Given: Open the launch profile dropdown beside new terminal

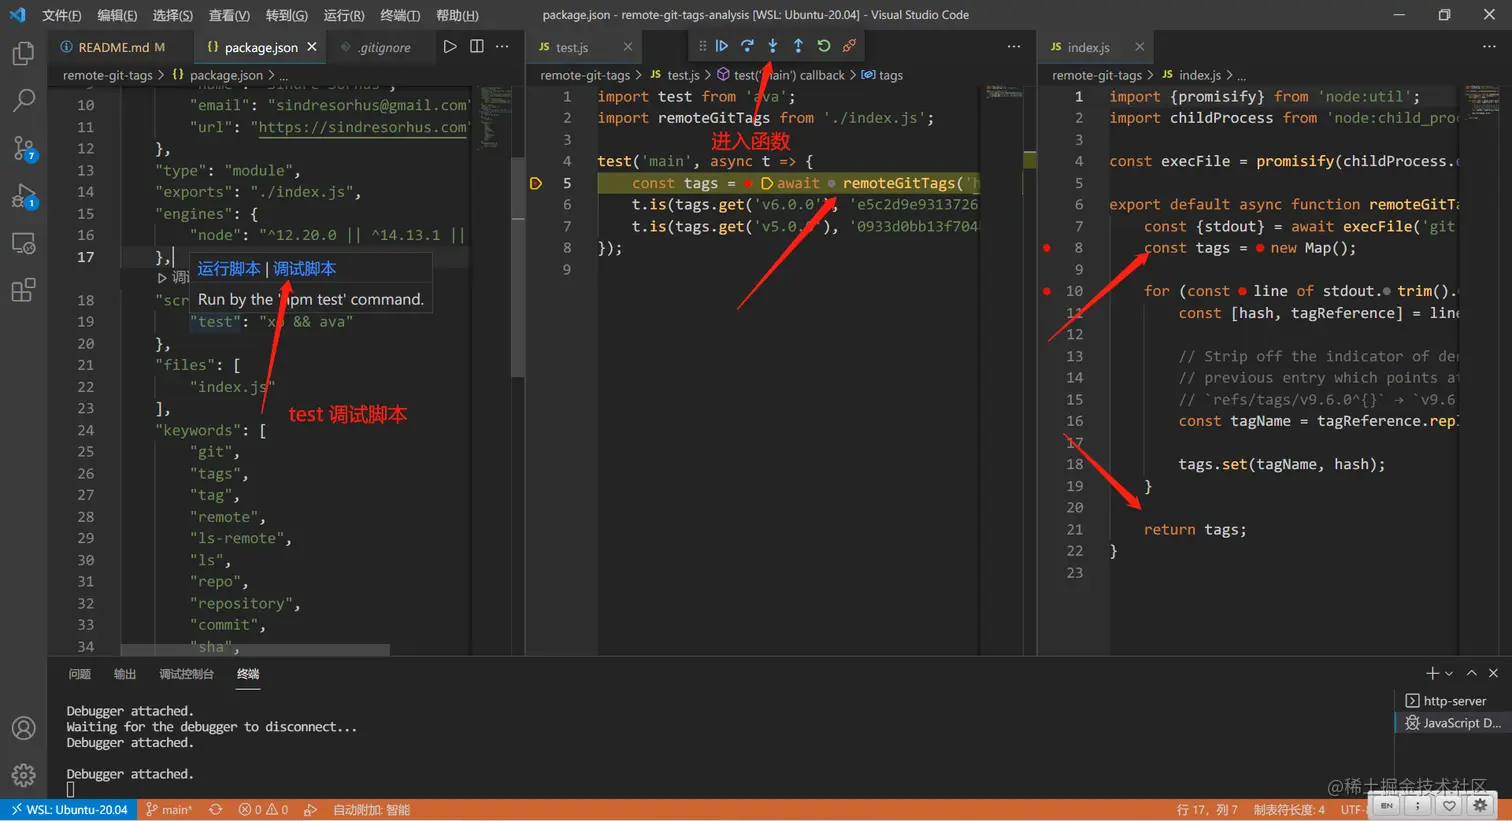Looking at the screenshot, I should (1448, 674).
